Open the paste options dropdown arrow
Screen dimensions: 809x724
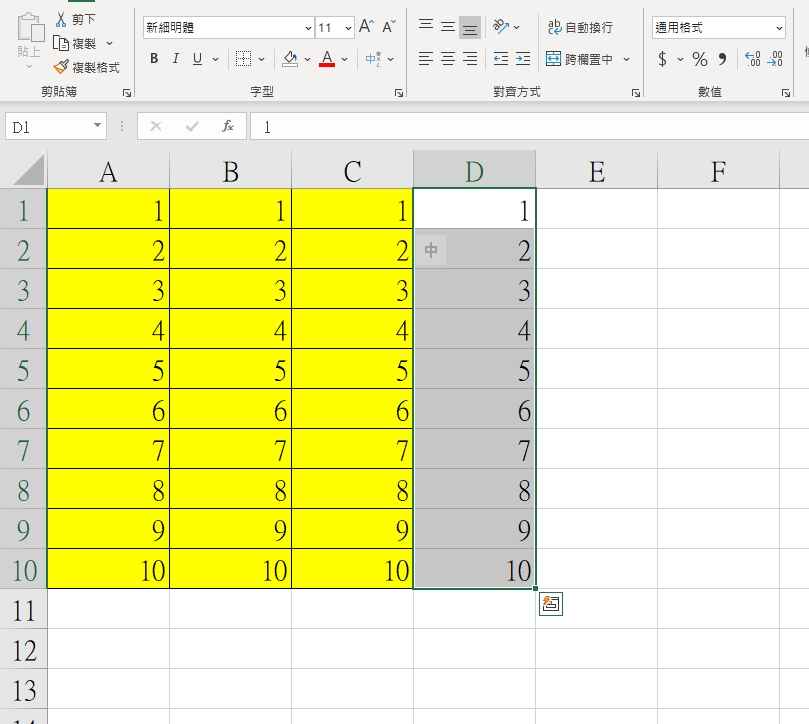coord(29,66)
